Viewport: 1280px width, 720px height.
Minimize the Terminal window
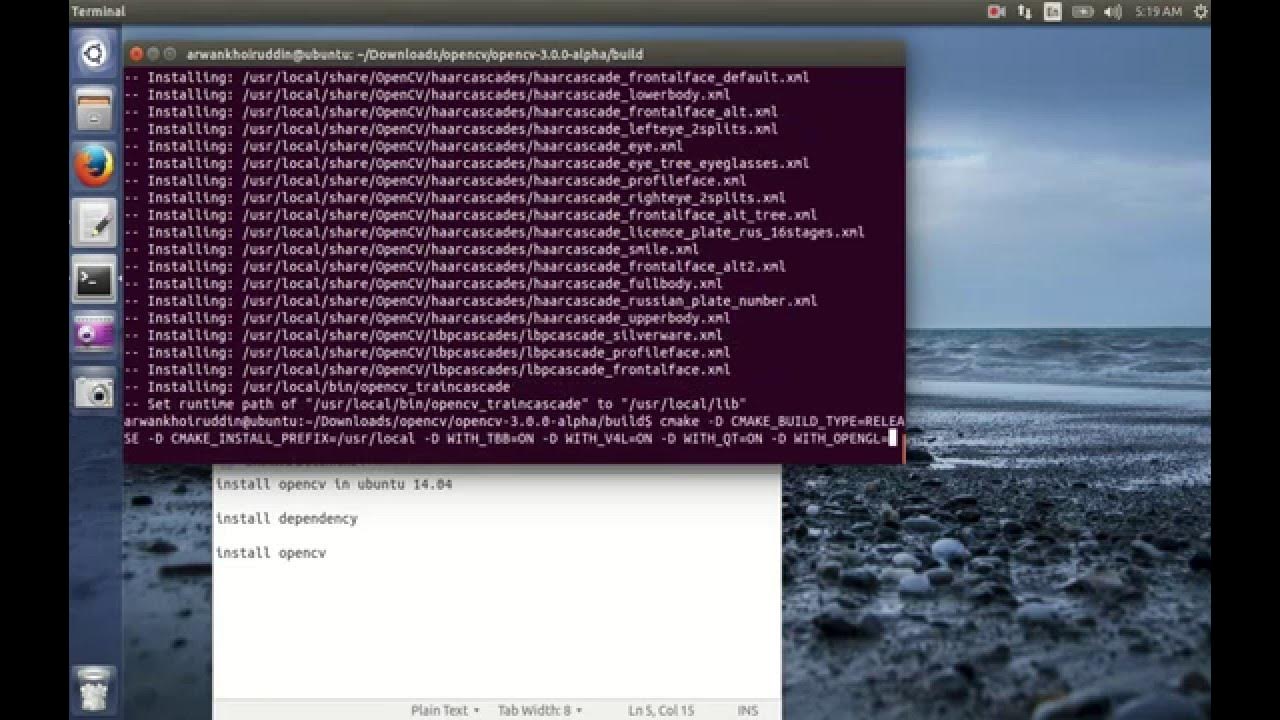[x=153, y=54]
